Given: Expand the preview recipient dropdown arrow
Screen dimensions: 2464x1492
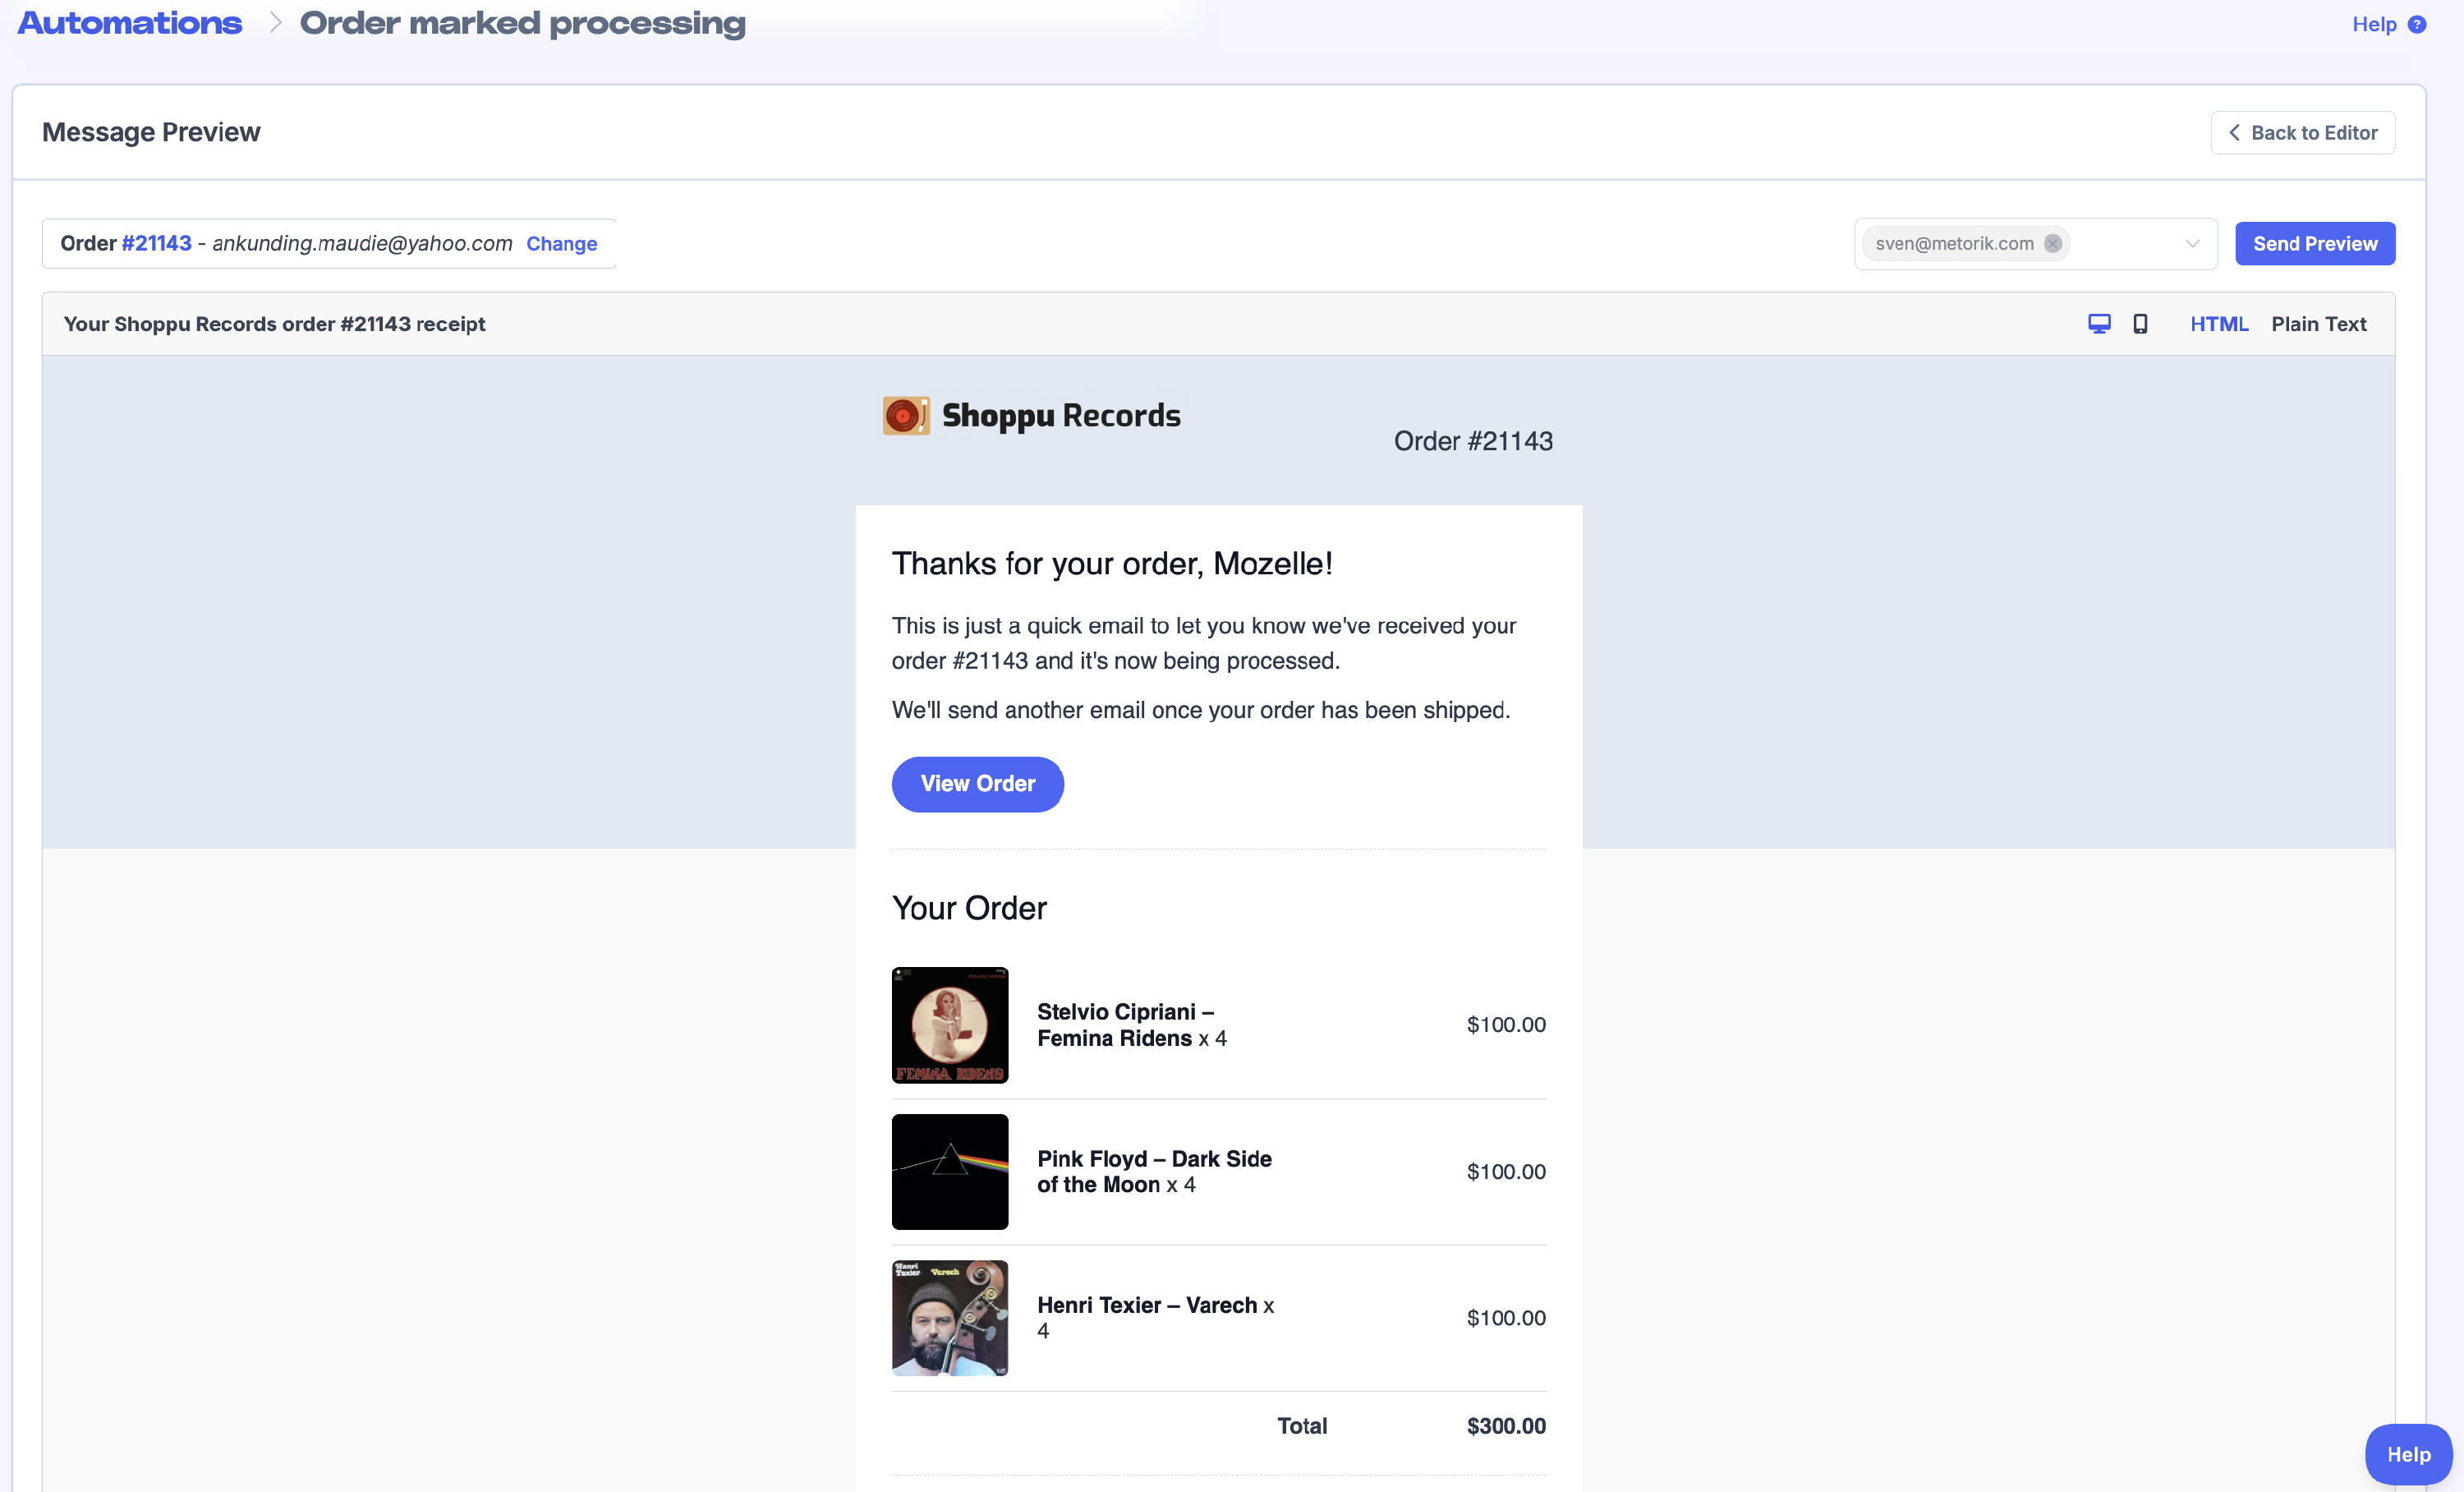Looking at the screenshot, I should [2192, 244].
